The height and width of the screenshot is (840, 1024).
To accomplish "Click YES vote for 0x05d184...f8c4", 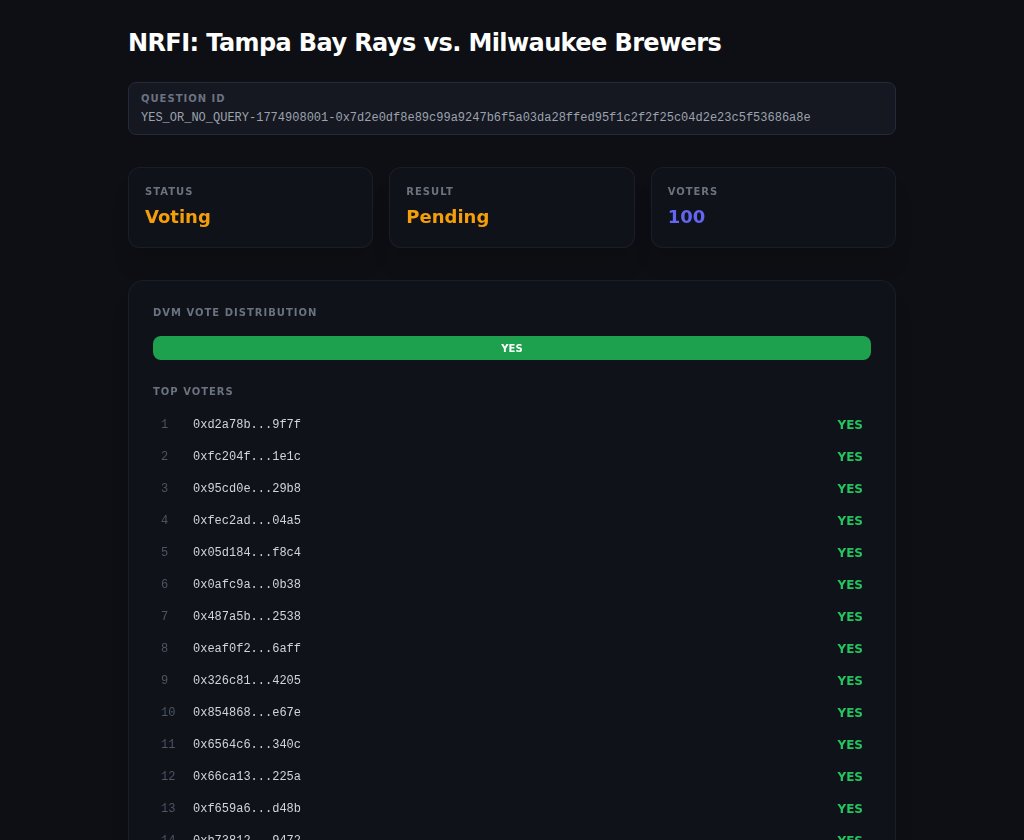I will (850, 553).
